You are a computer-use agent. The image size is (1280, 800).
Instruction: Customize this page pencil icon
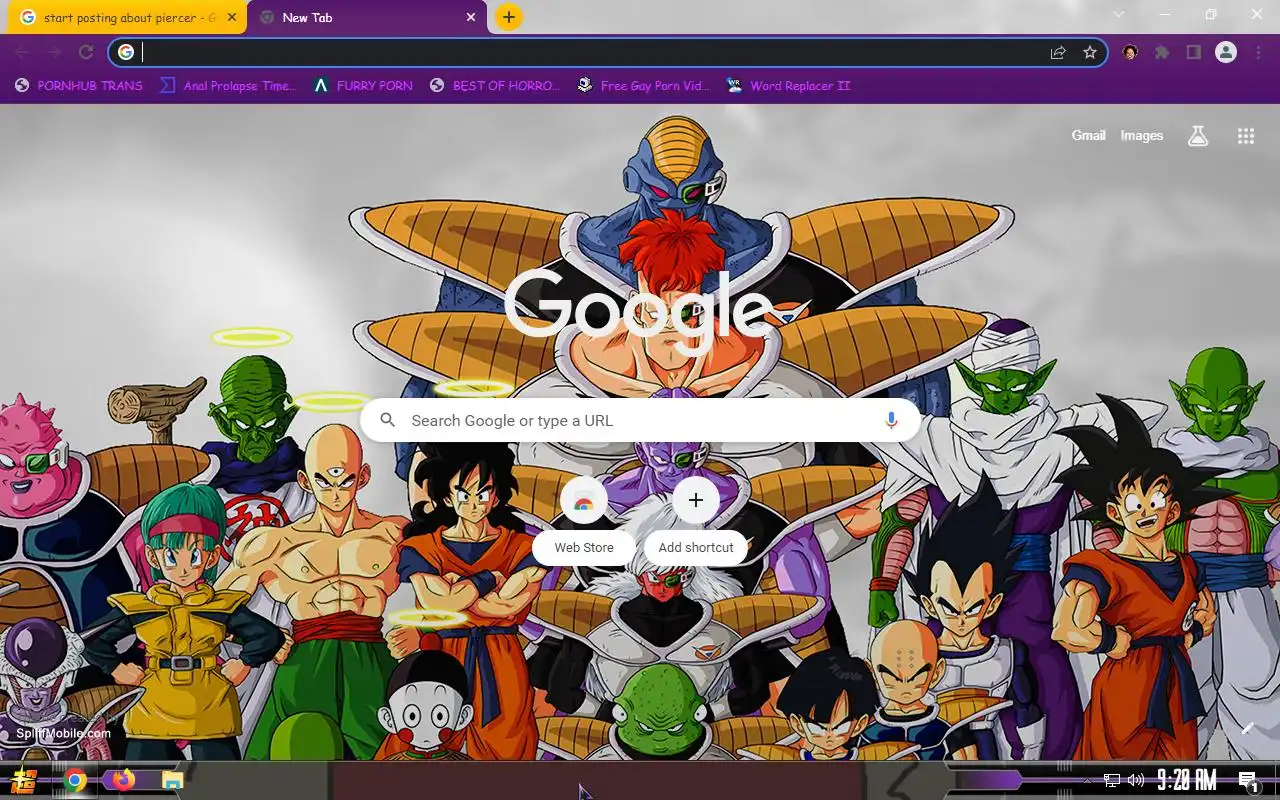[1247, 728]
